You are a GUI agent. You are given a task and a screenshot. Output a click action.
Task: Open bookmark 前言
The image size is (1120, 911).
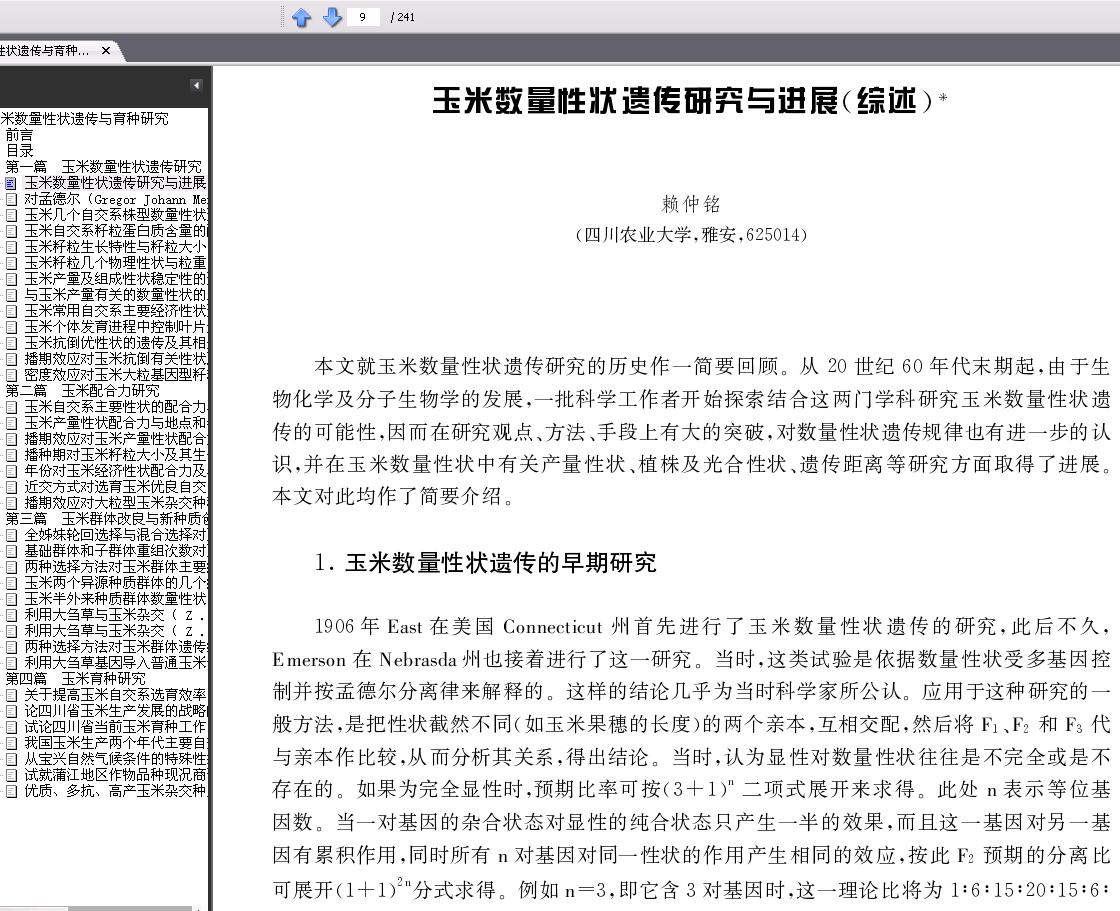[x=19, y=135]
